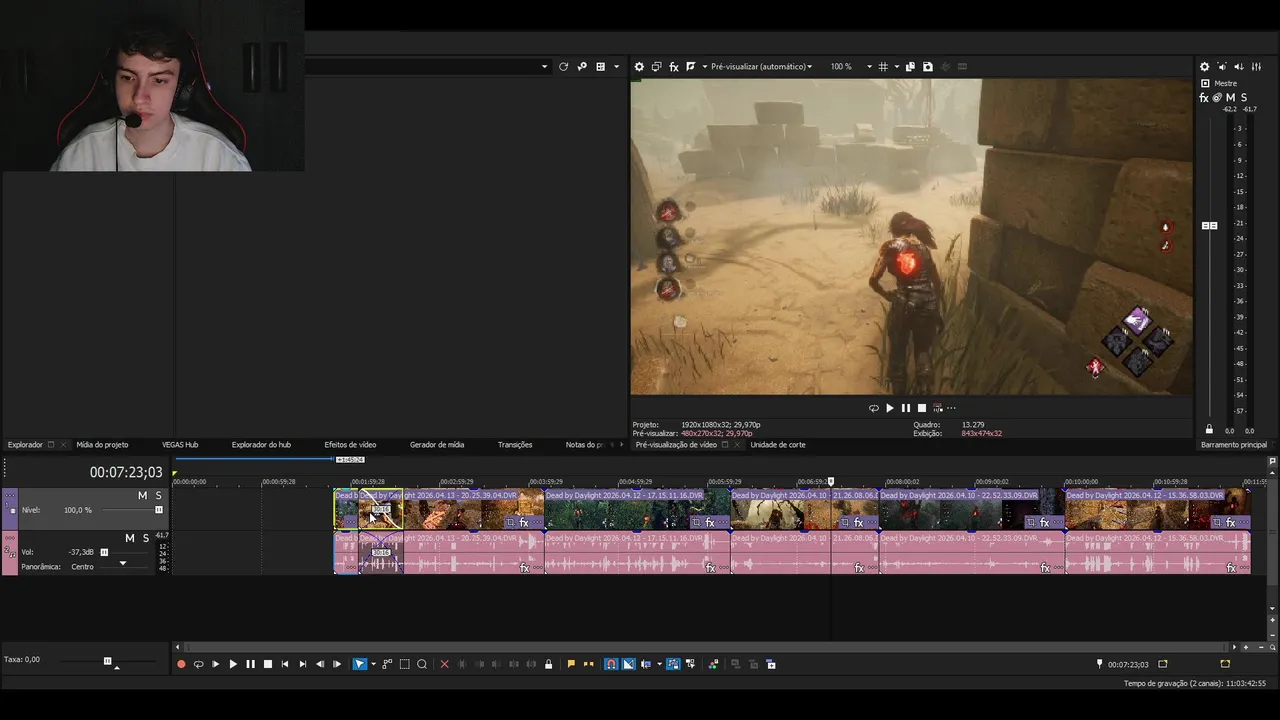Save snapshot to file in preview toolbar
Image resolution: width=1280 pixels, height=720 pixels.
pos(928,67)
